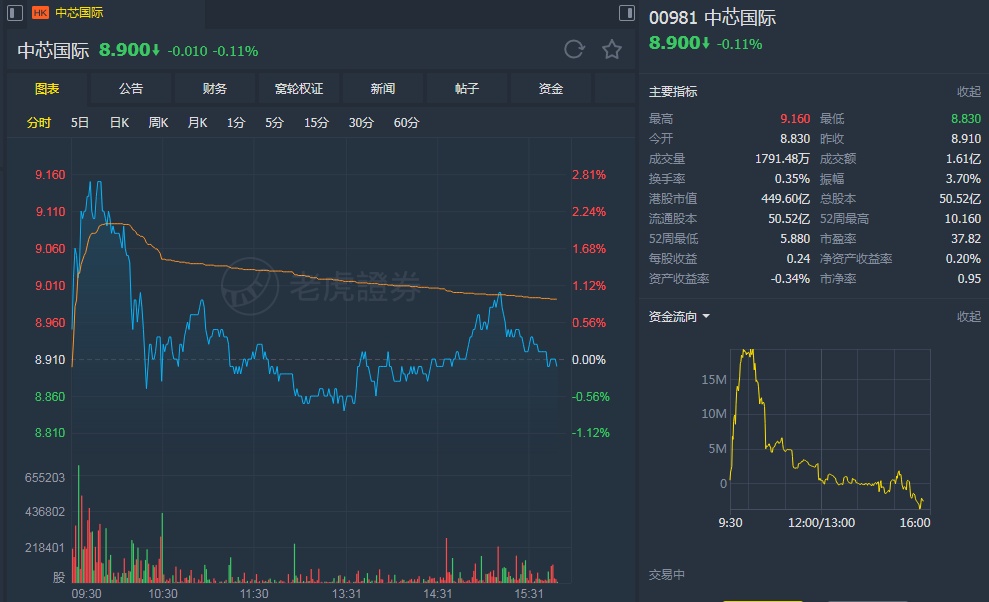989x602 pixels.
Task: Collapse the 主要指标 section
Action: [969, 92]
